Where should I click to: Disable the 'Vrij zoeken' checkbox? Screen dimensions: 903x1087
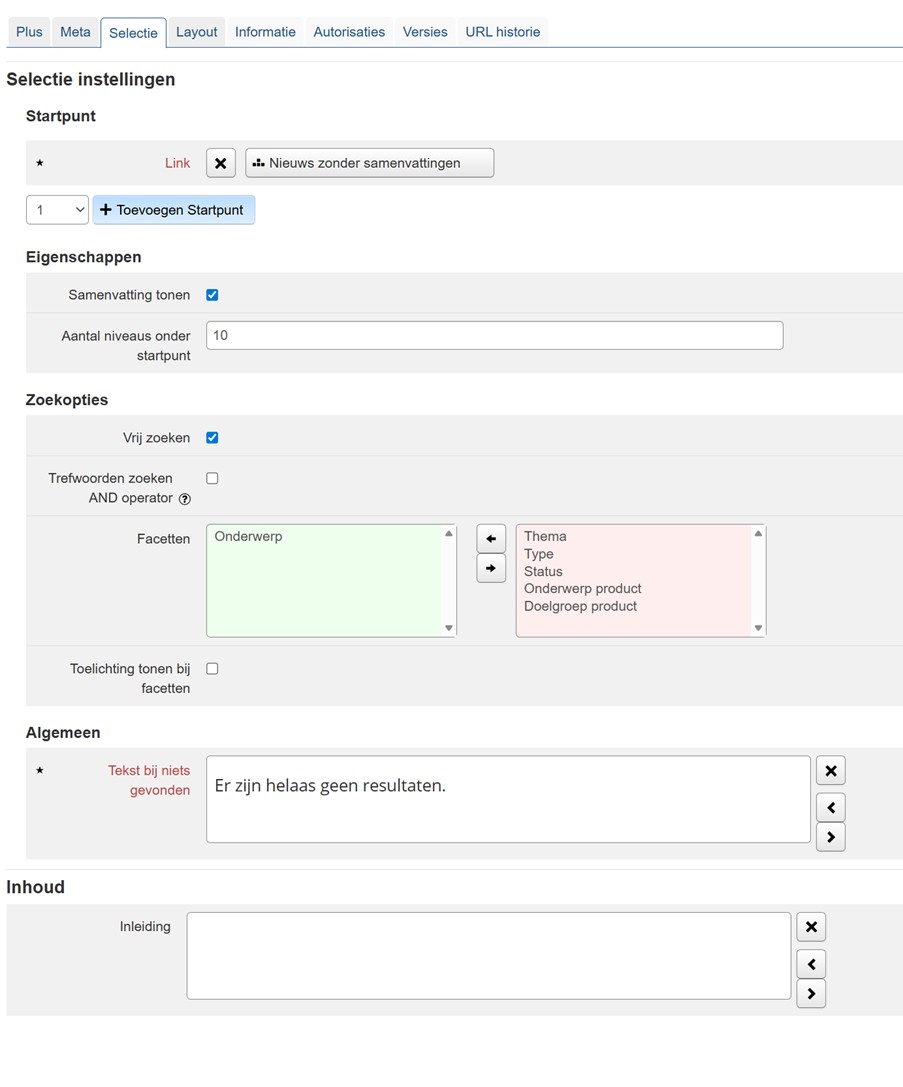click(x=212, y=438)
